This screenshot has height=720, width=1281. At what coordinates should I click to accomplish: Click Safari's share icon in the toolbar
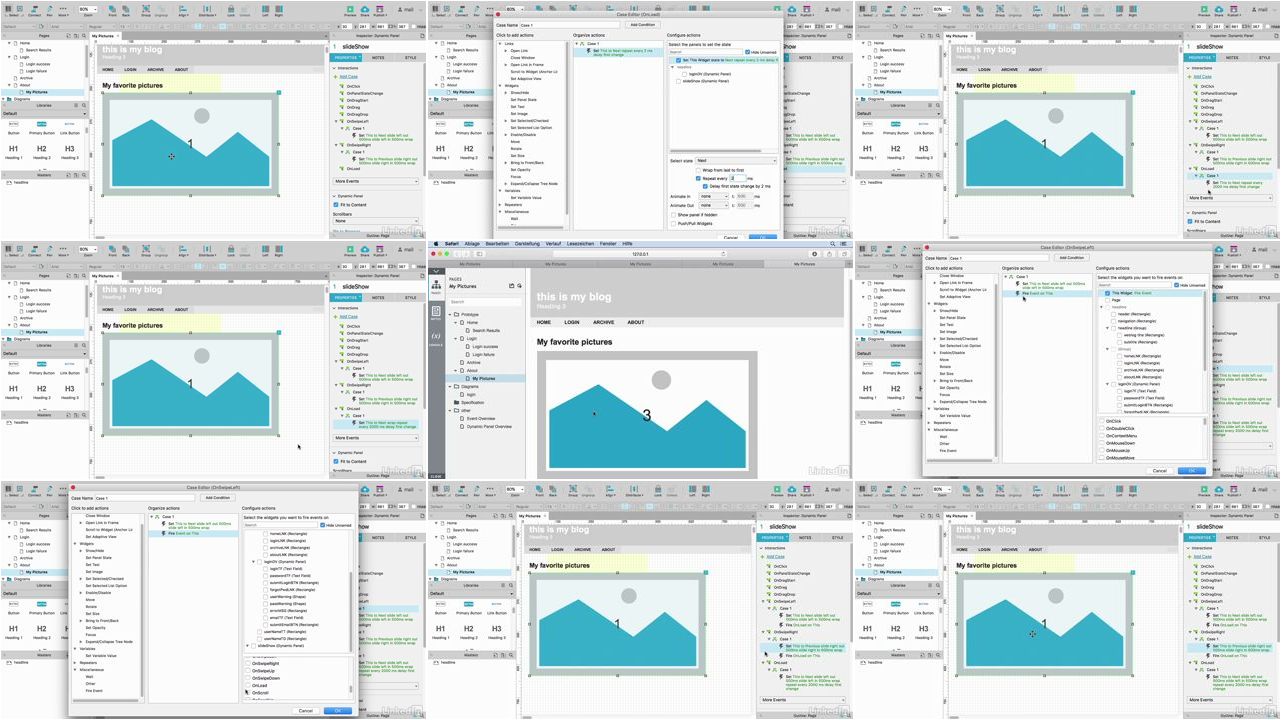click(x=829, y=254)
